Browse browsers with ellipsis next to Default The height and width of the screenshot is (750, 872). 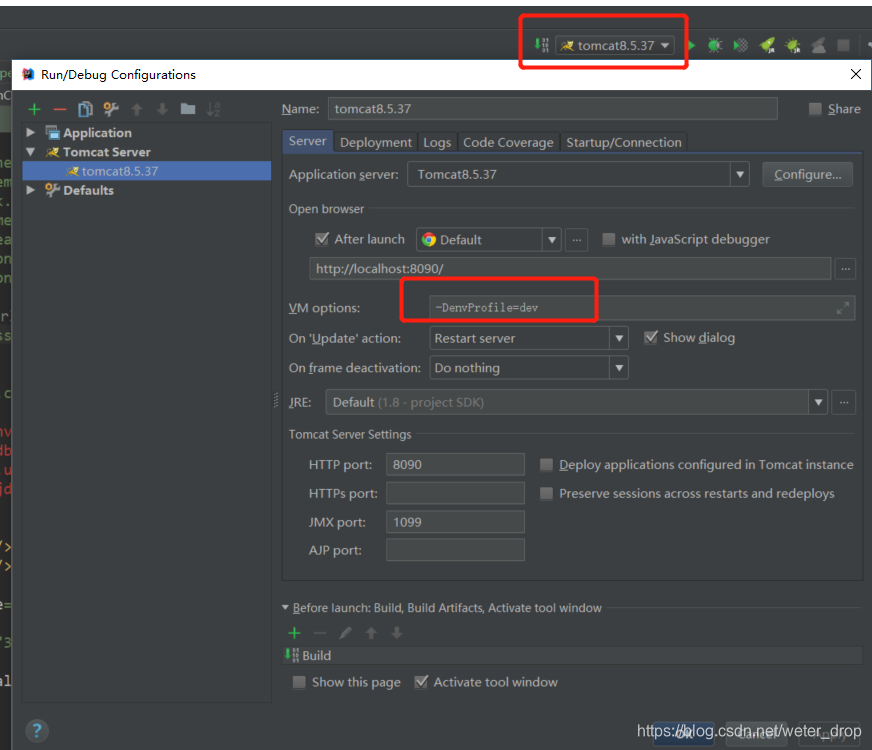click(x=577, y=240)
